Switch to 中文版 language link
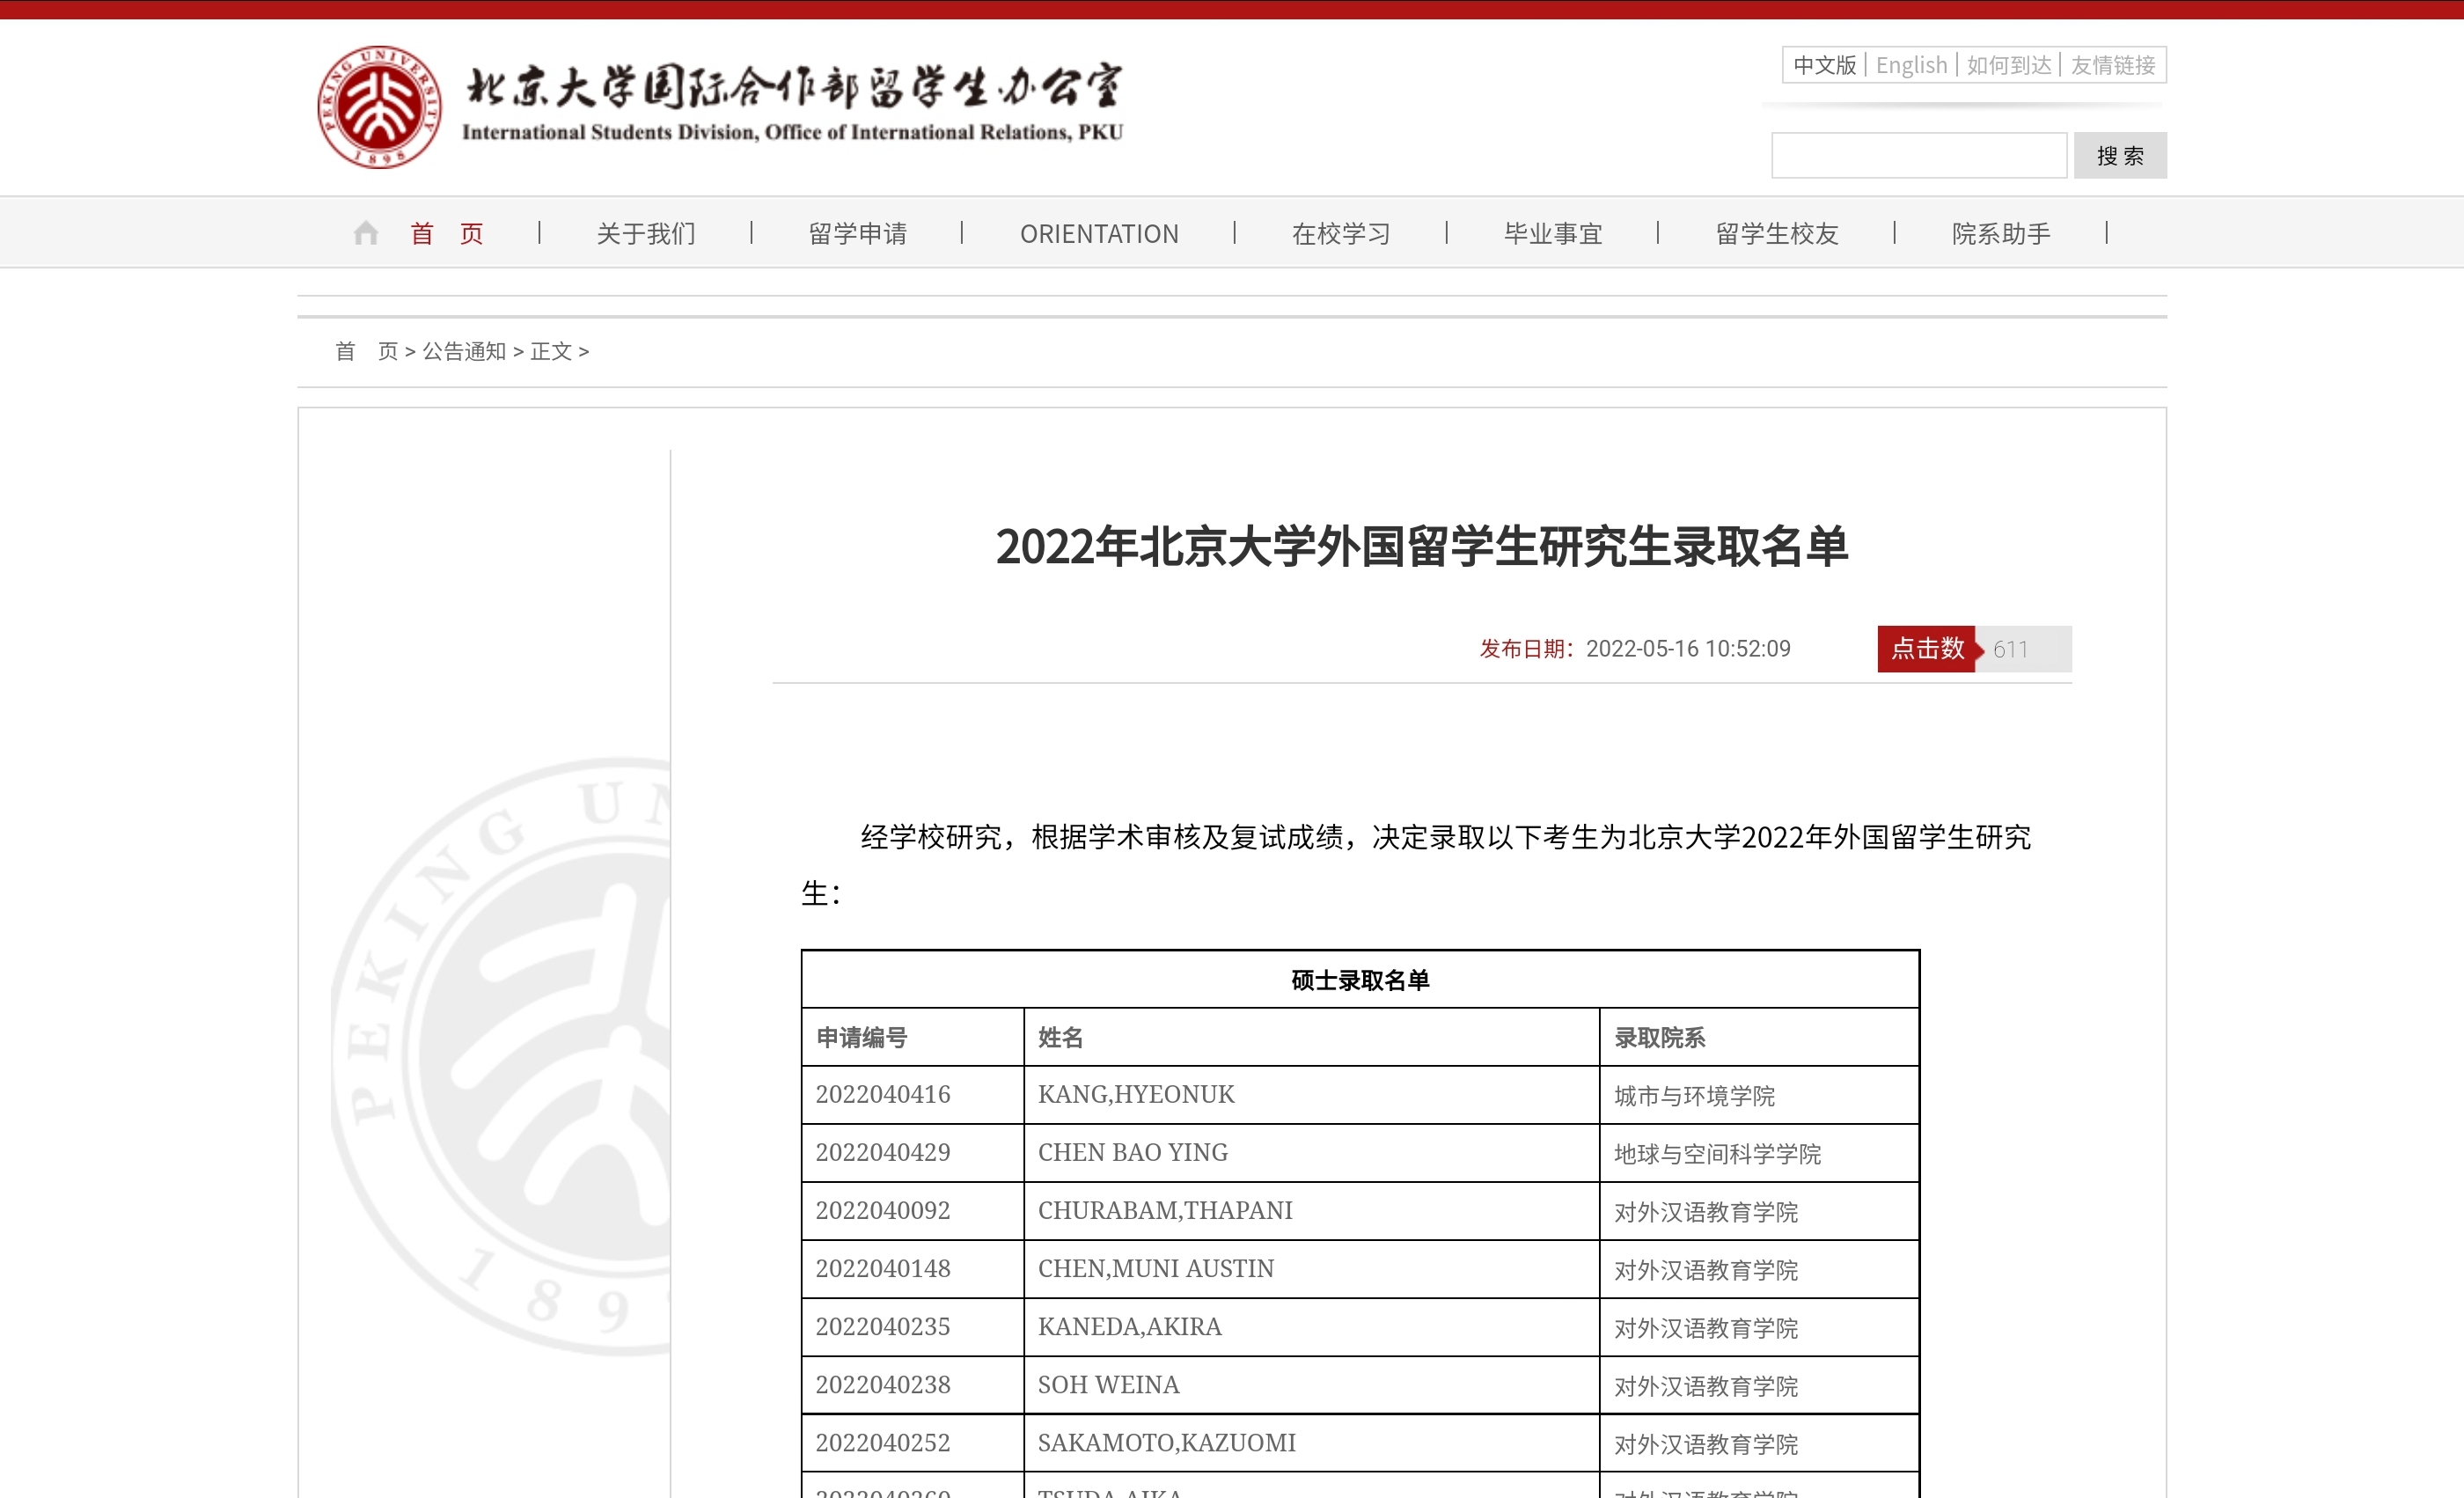The width and height of the screenshot is (2464, 1498). pyautogui.click(x=1824, y=66)
